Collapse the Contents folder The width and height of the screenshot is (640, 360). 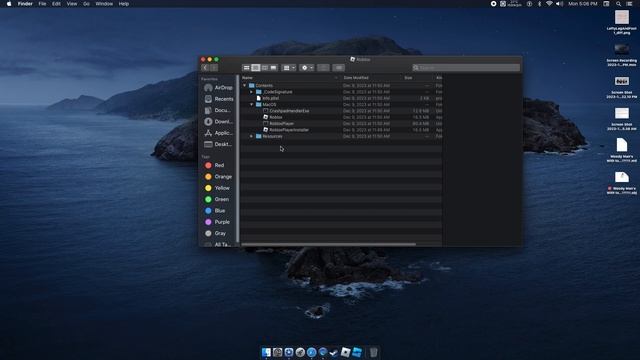point(244,86)
